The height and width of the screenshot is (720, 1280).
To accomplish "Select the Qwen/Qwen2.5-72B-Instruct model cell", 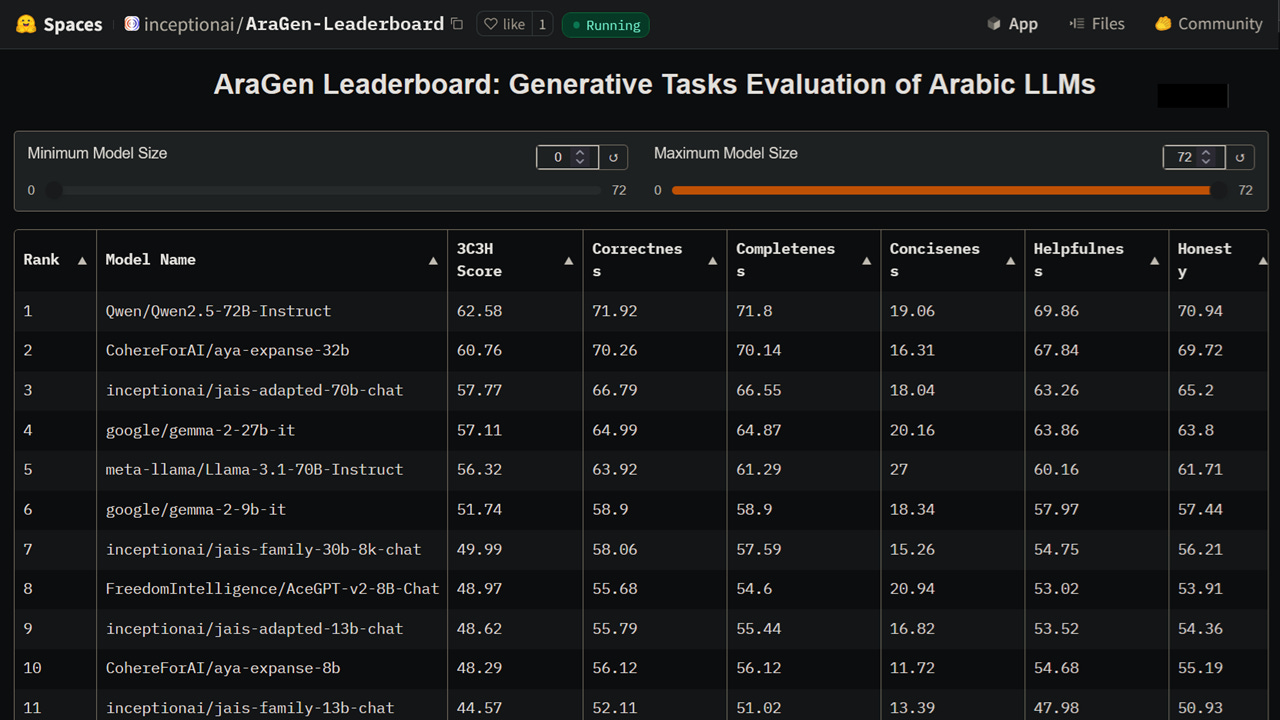I will click(272, 311).
